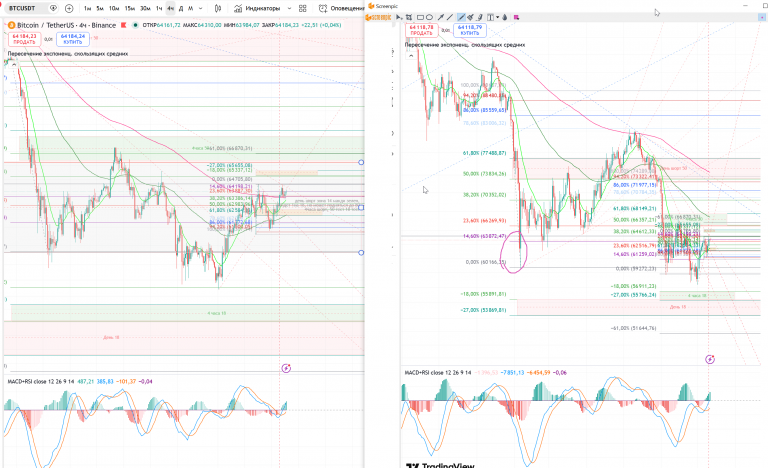768x468 pixels.
Task: Click the -18,00% (55 891,81) label
Action: [483, 294]
